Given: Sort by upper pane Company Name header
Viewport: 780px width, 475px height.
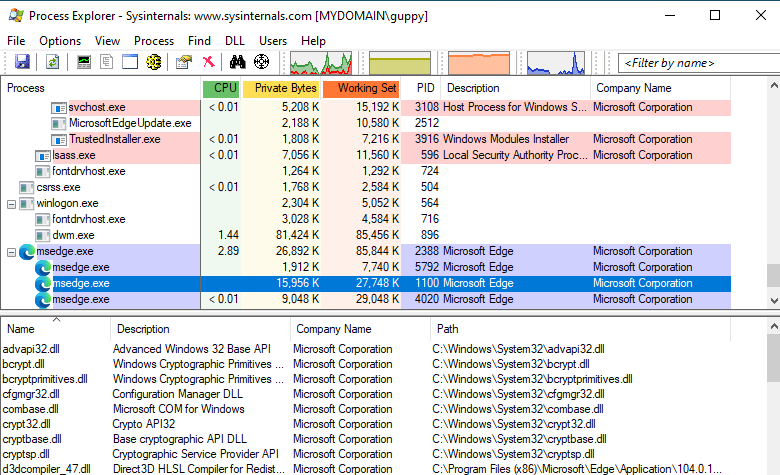Looking at the screenshot, I should coord(661,88).
